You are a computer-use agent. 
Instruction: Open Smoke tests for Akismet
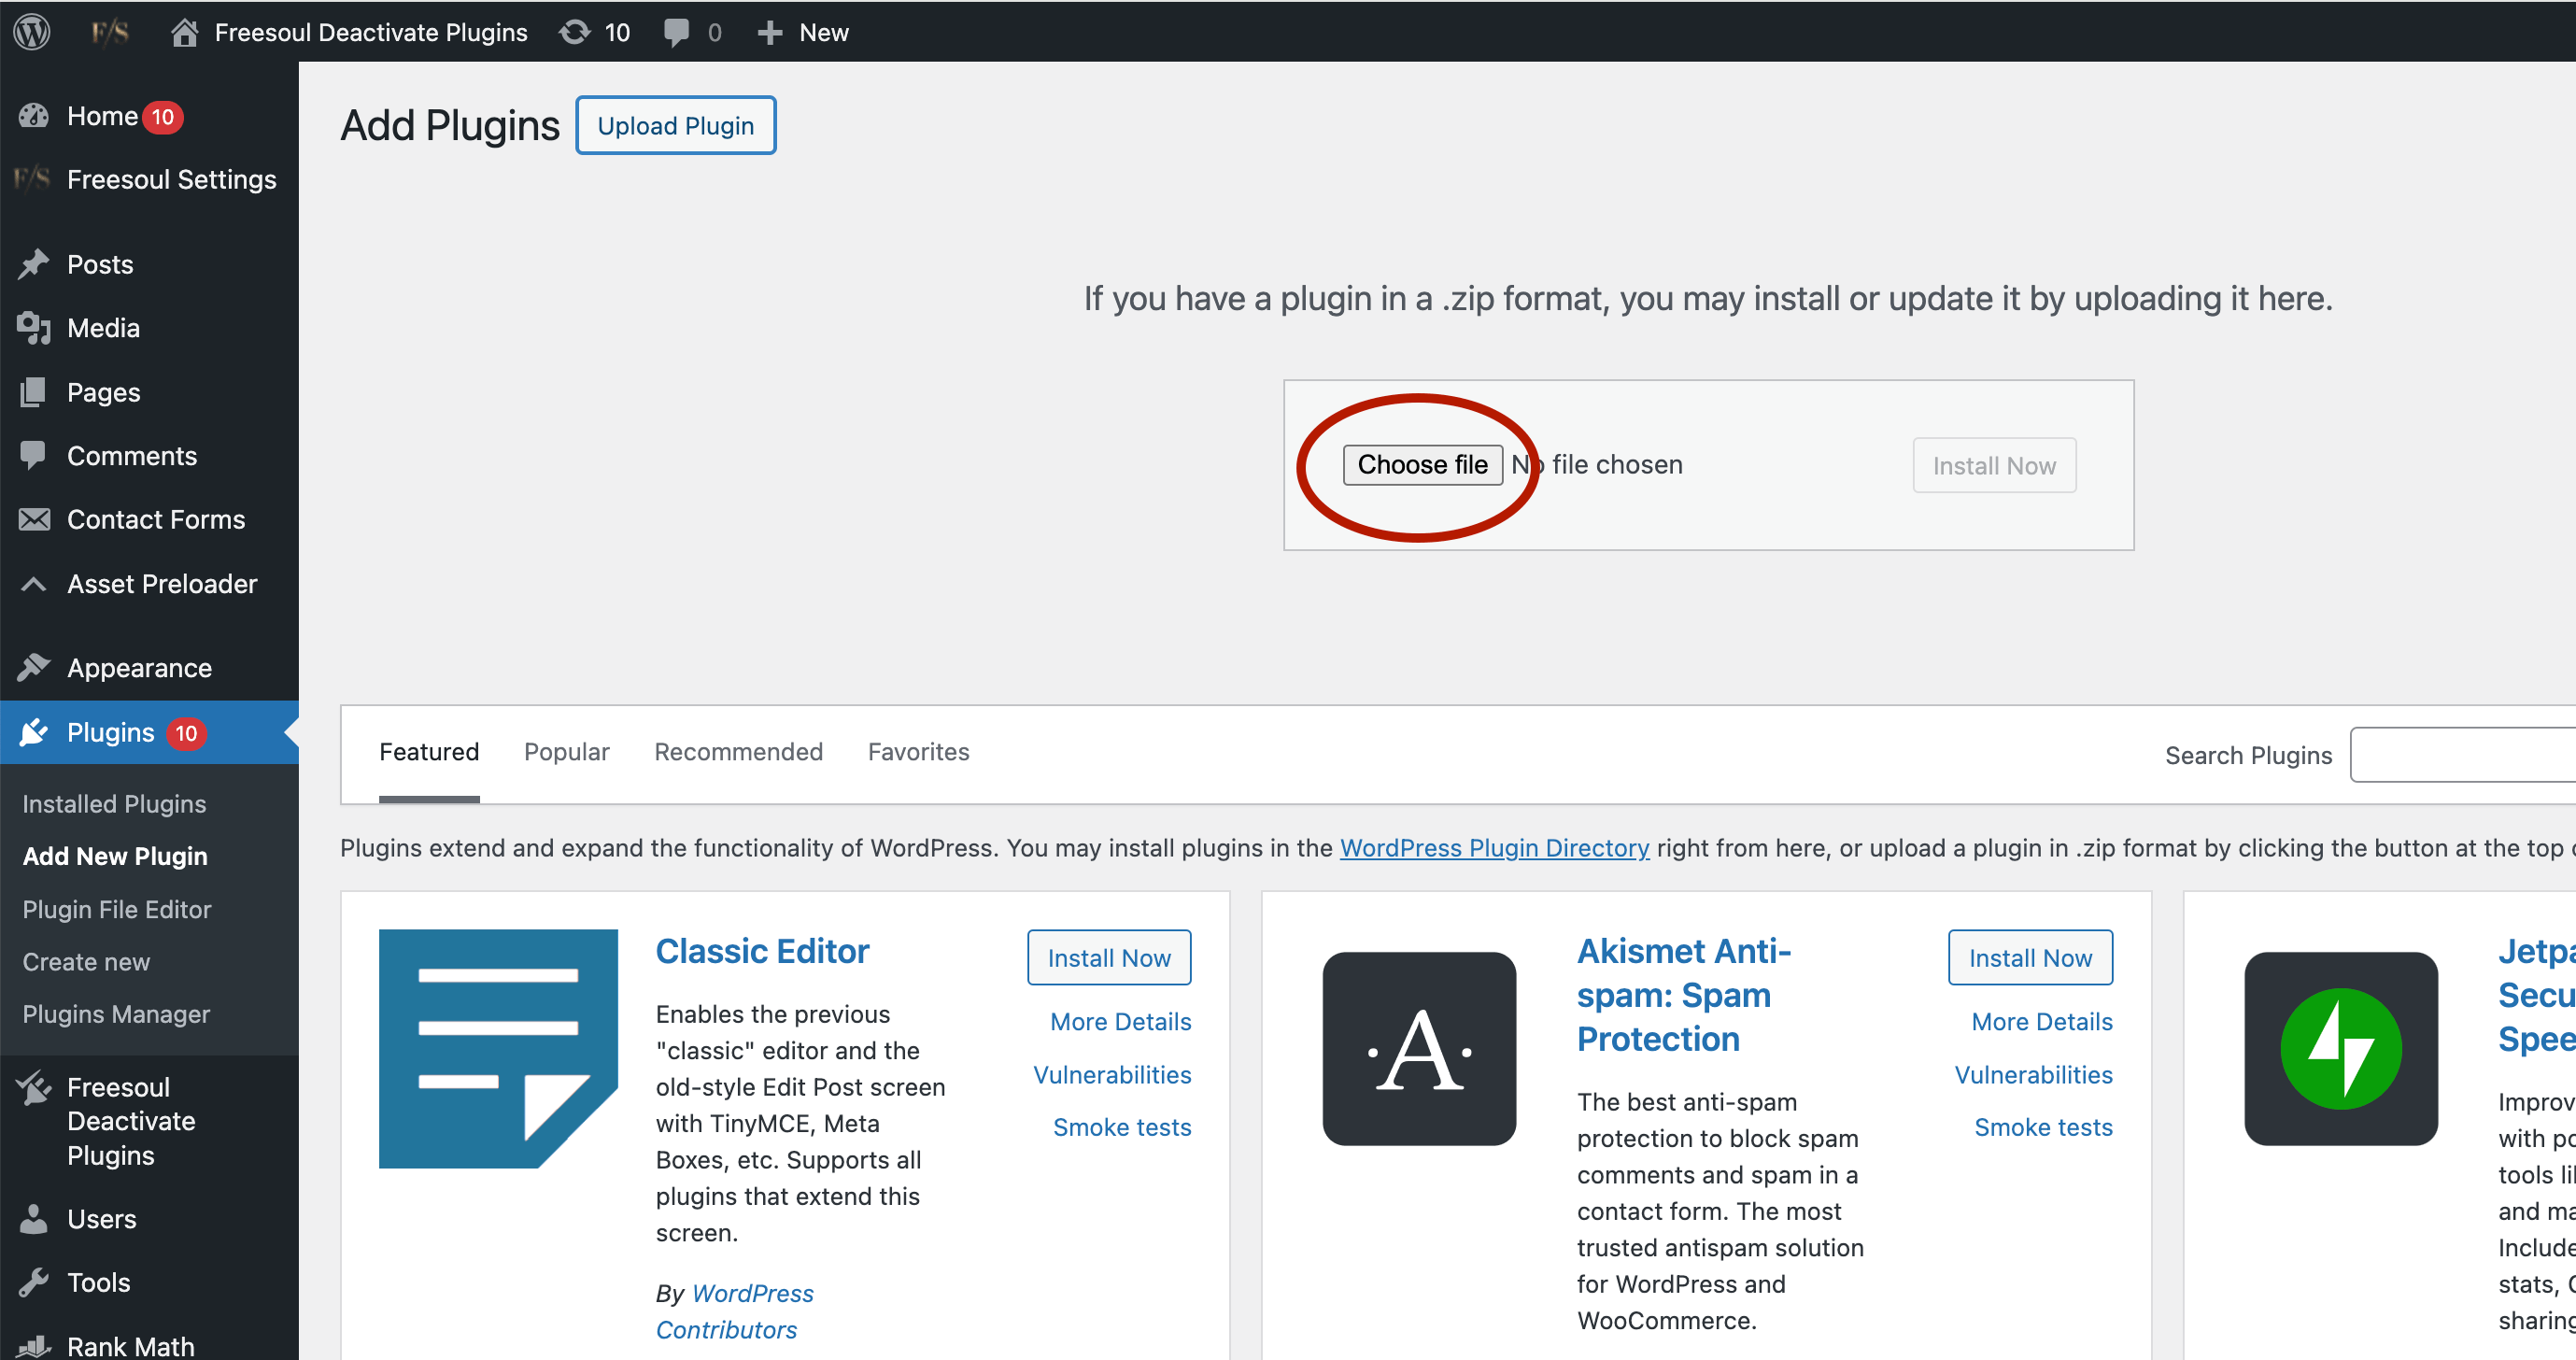[2043, 1127]
